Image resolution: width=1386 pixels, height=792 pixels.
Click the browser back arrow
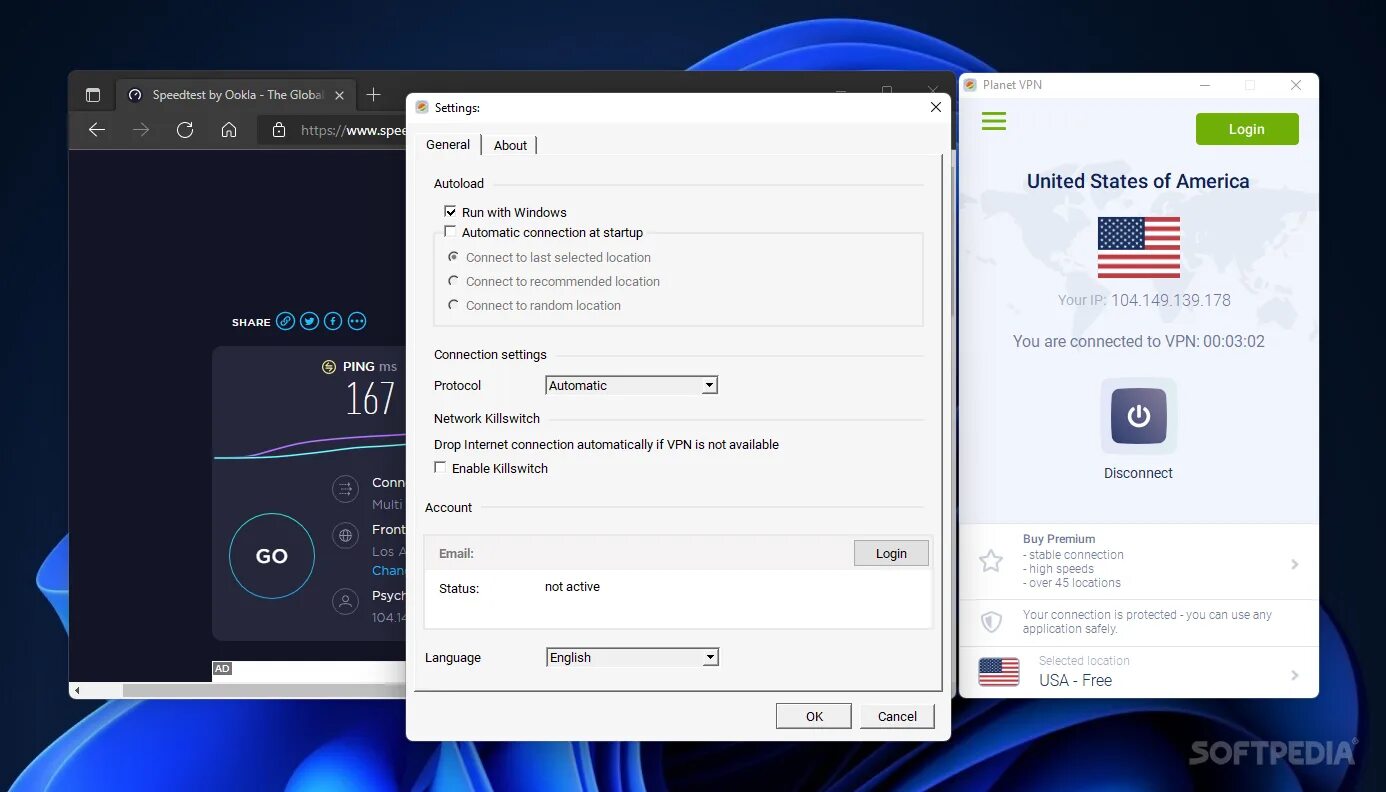pyautogui.click(x=97, y=130)
